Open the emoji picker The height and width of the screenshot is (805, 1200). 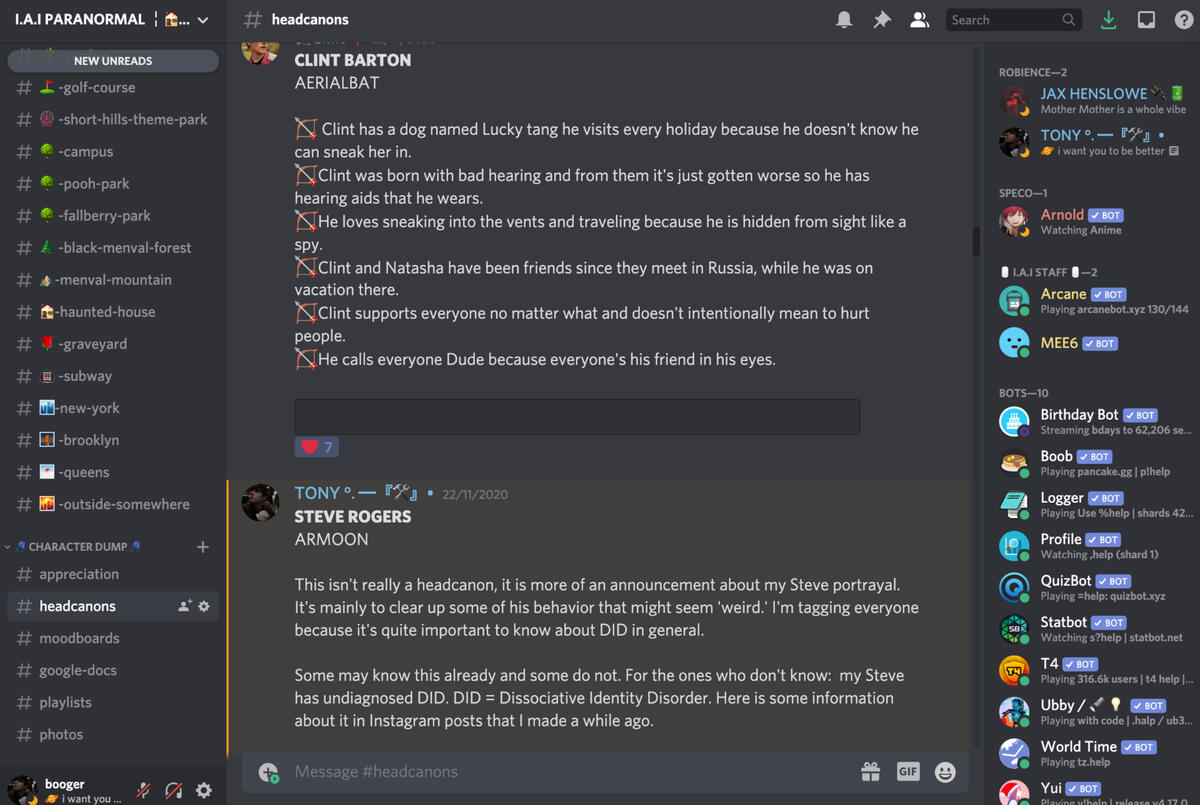click(945, 771)
